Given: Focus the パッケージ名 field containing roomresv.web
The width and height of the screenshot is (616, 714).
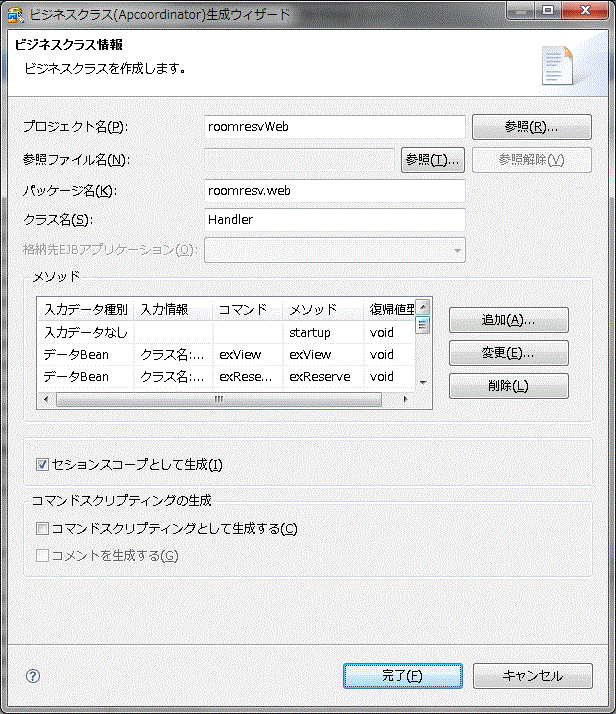Looking at the screenshot, I should click(x=335, y=191).
